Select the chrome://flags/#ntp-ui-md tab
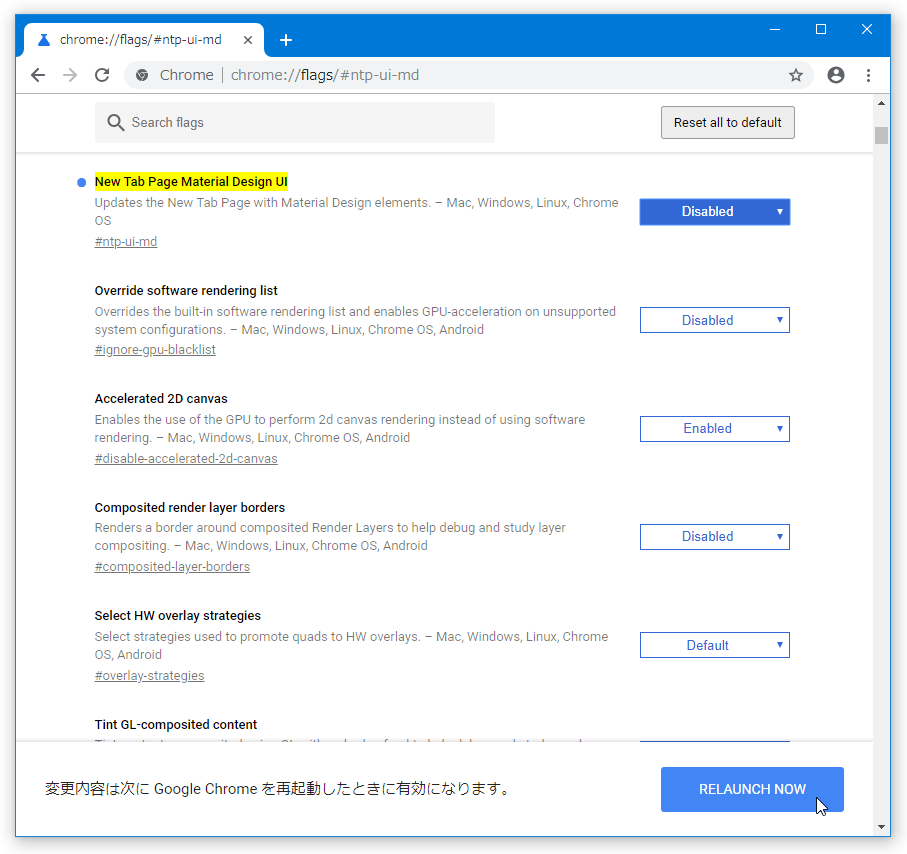The height and width of the screenshot is (854, 907). point(144,40)
